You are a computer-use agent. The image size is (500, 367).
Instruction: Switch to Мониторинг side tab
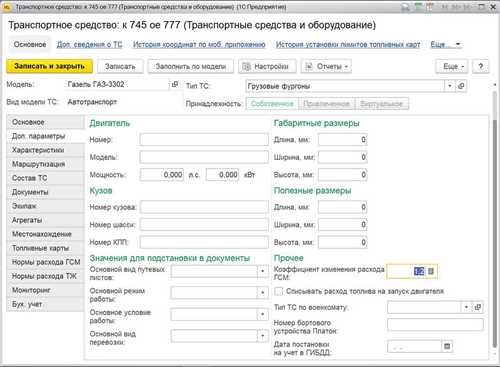(46, 290)
